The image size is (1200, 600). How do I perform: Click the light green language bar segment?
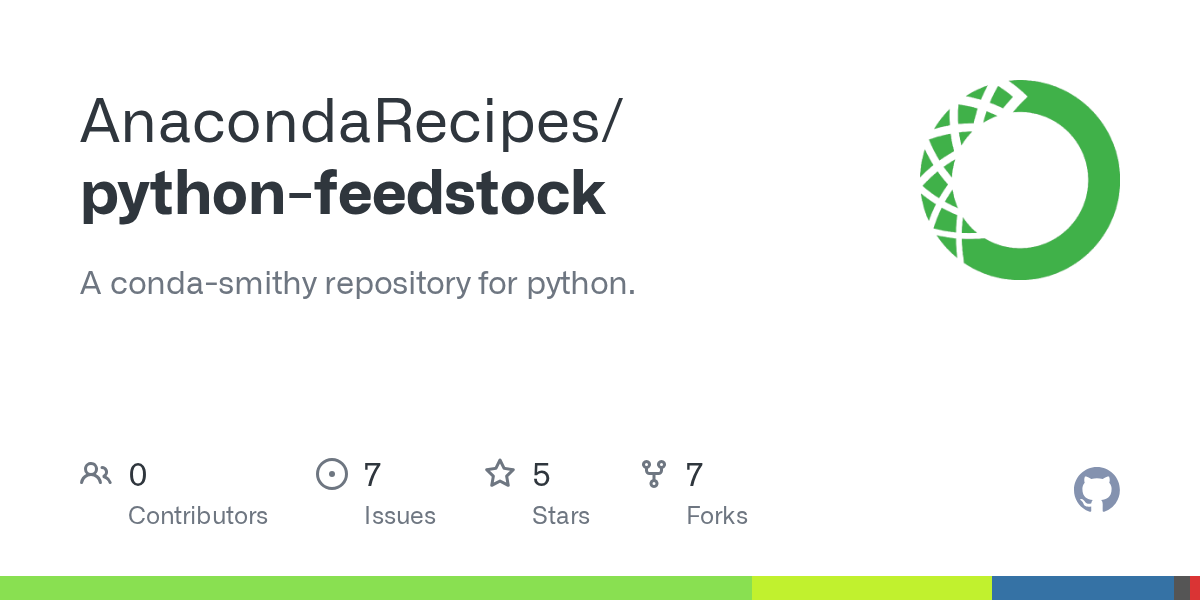pos(376,588)
